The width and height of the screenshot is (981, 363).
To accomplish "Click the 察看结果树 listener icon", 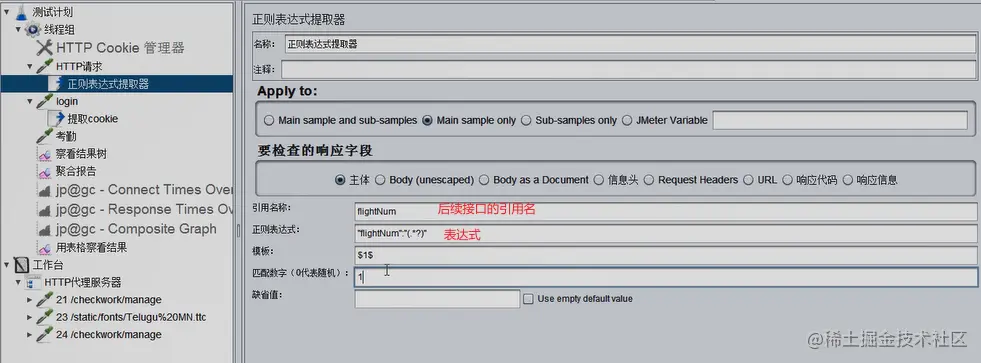I will [44, 154].
